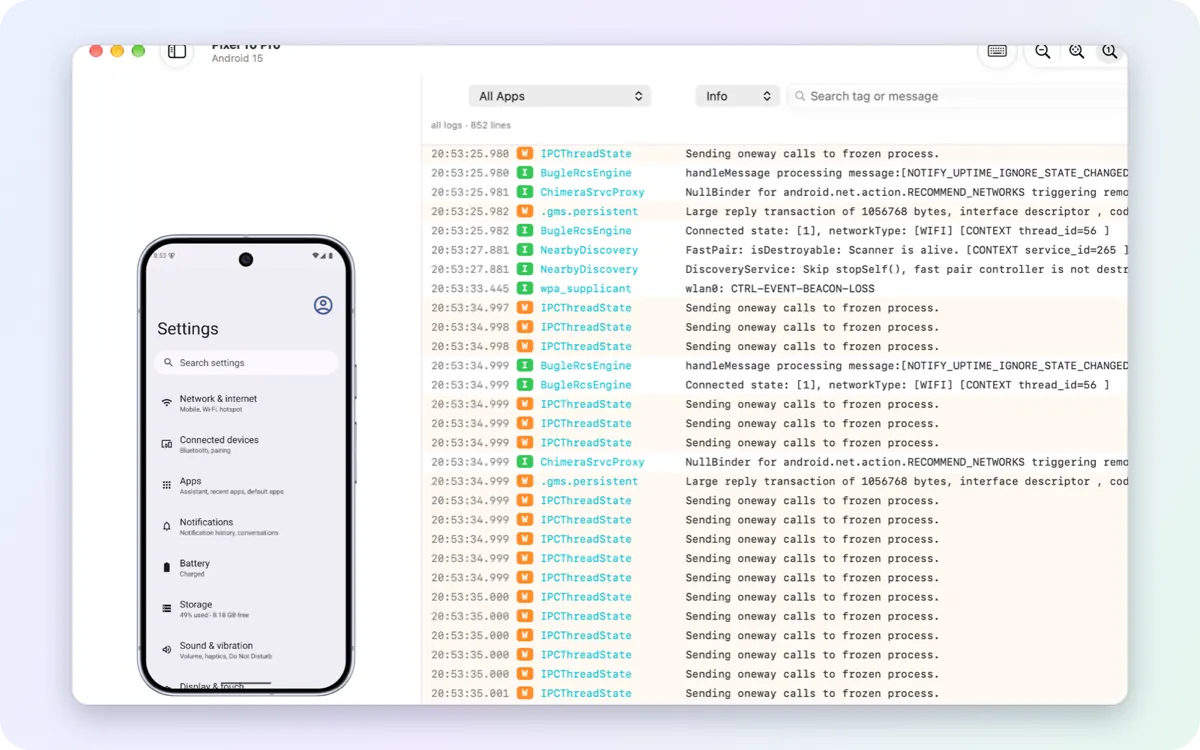The height and width of the screenshot is (750, 1200).
Task: Tap the Search settings box on phone
Action: coord(246,363)
